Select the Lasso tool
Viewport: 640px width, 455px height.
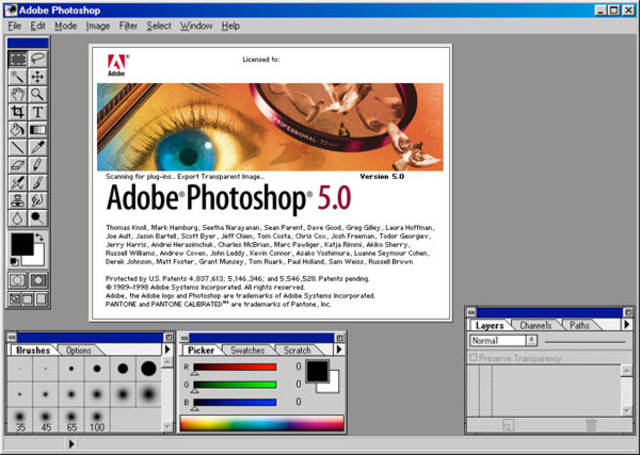[x=38, y=59]
